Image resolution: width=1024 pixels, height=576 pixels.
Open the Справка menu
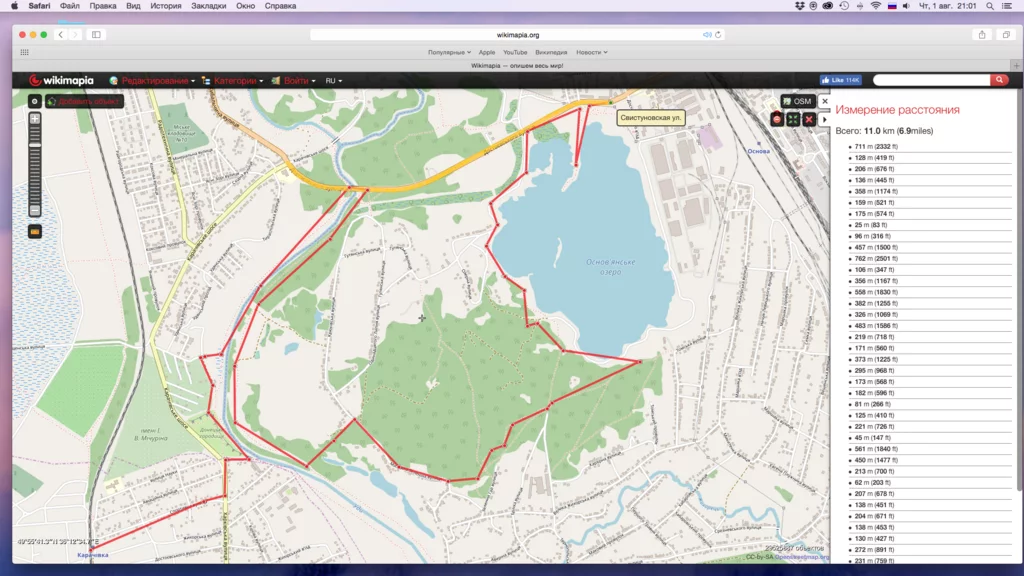click(280, 6)
